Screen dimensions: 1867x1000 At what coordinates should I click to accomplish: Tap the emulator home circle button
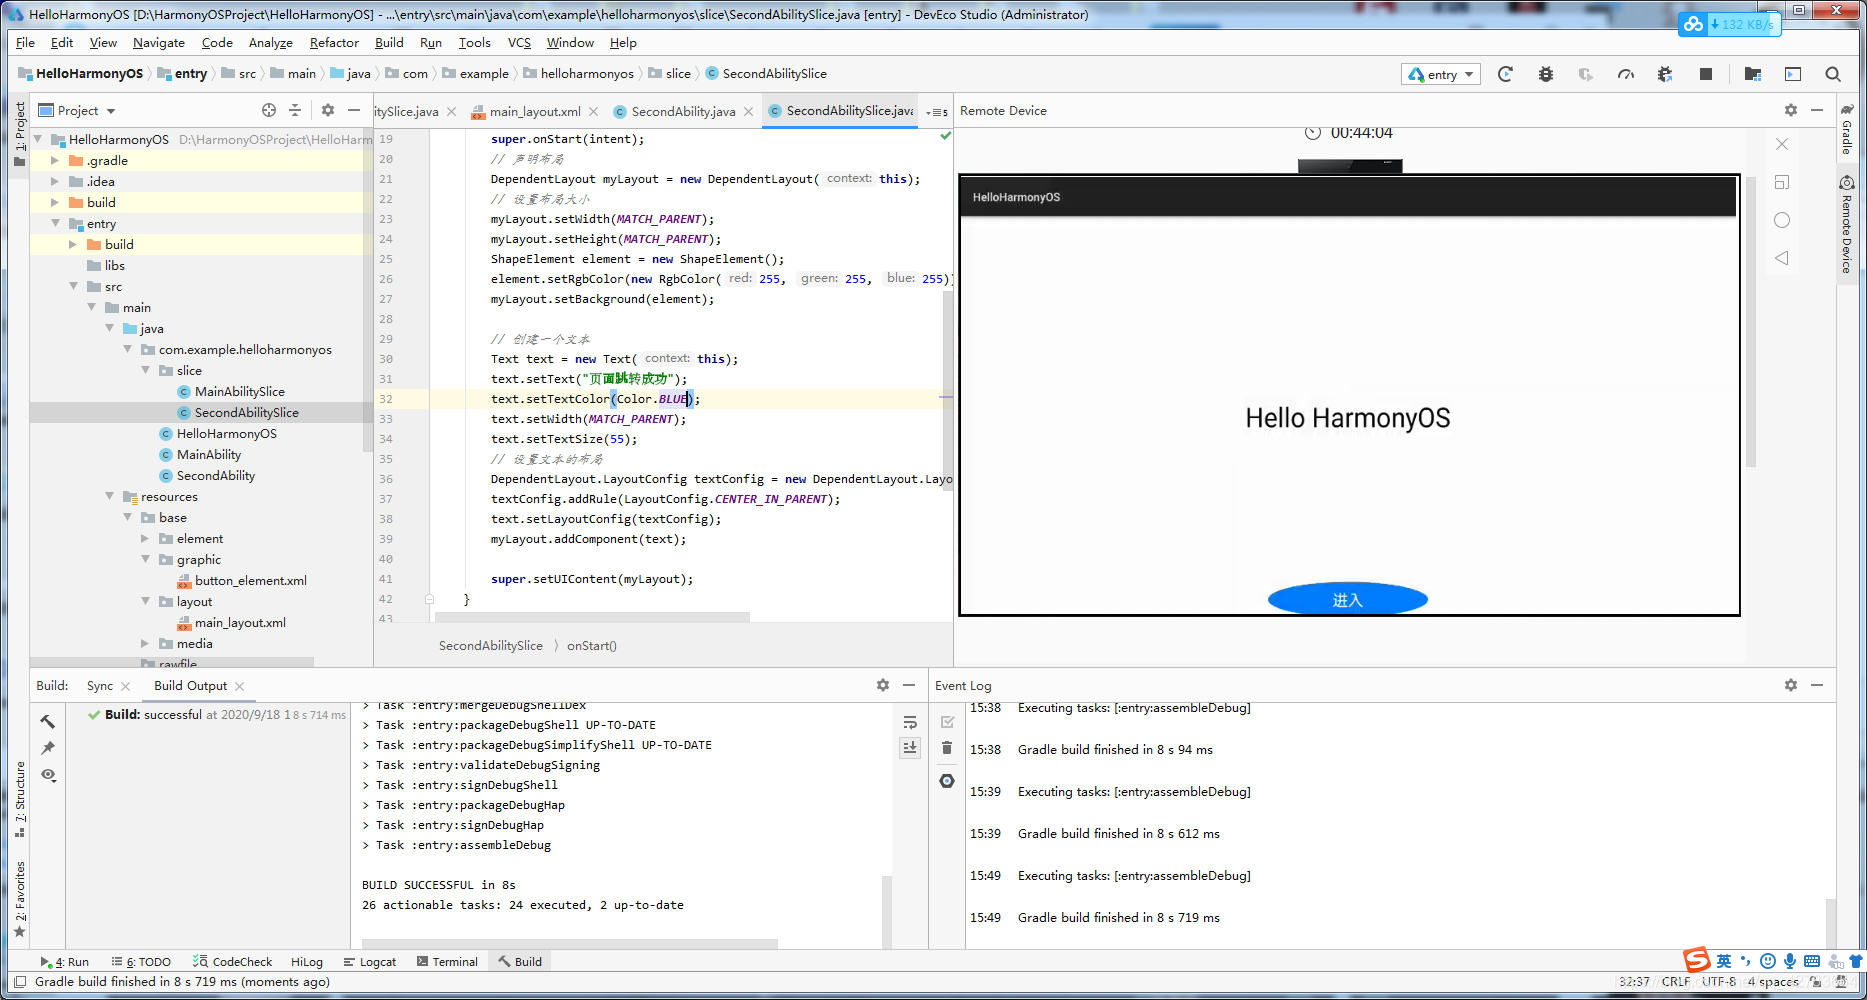[x=1782, y=220]
